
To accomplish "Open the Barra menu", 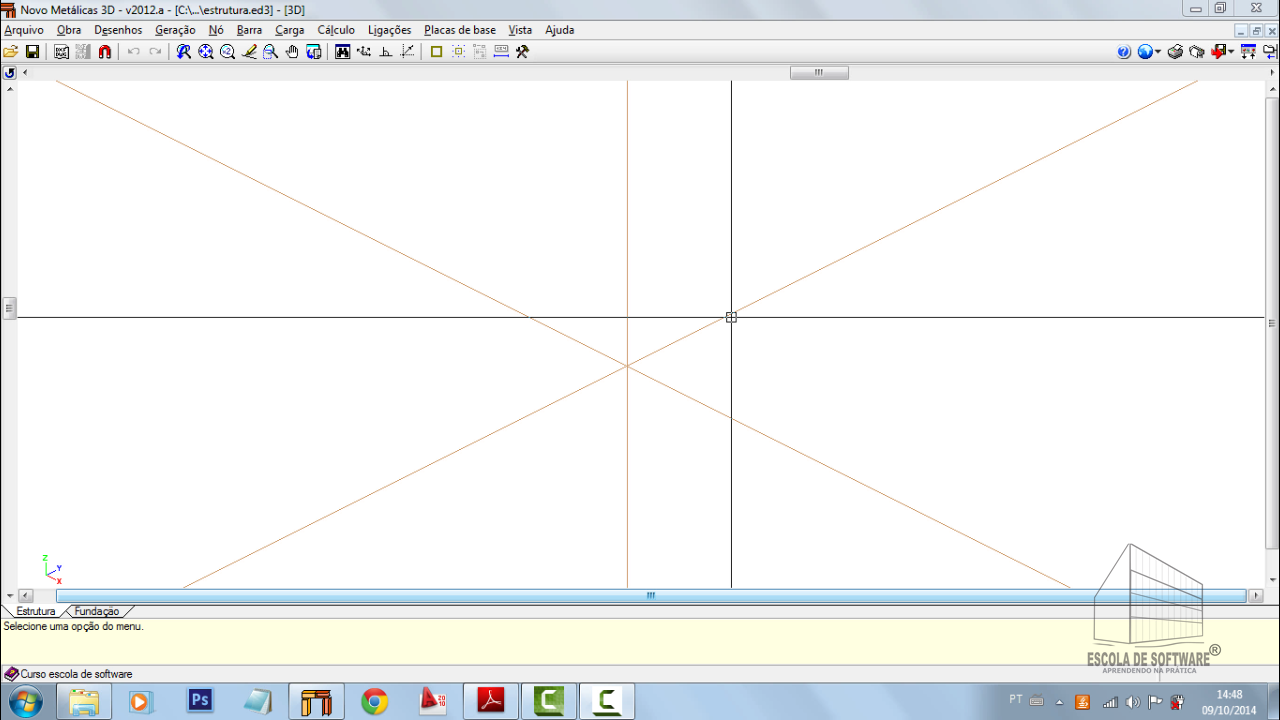I will point(249,30).
